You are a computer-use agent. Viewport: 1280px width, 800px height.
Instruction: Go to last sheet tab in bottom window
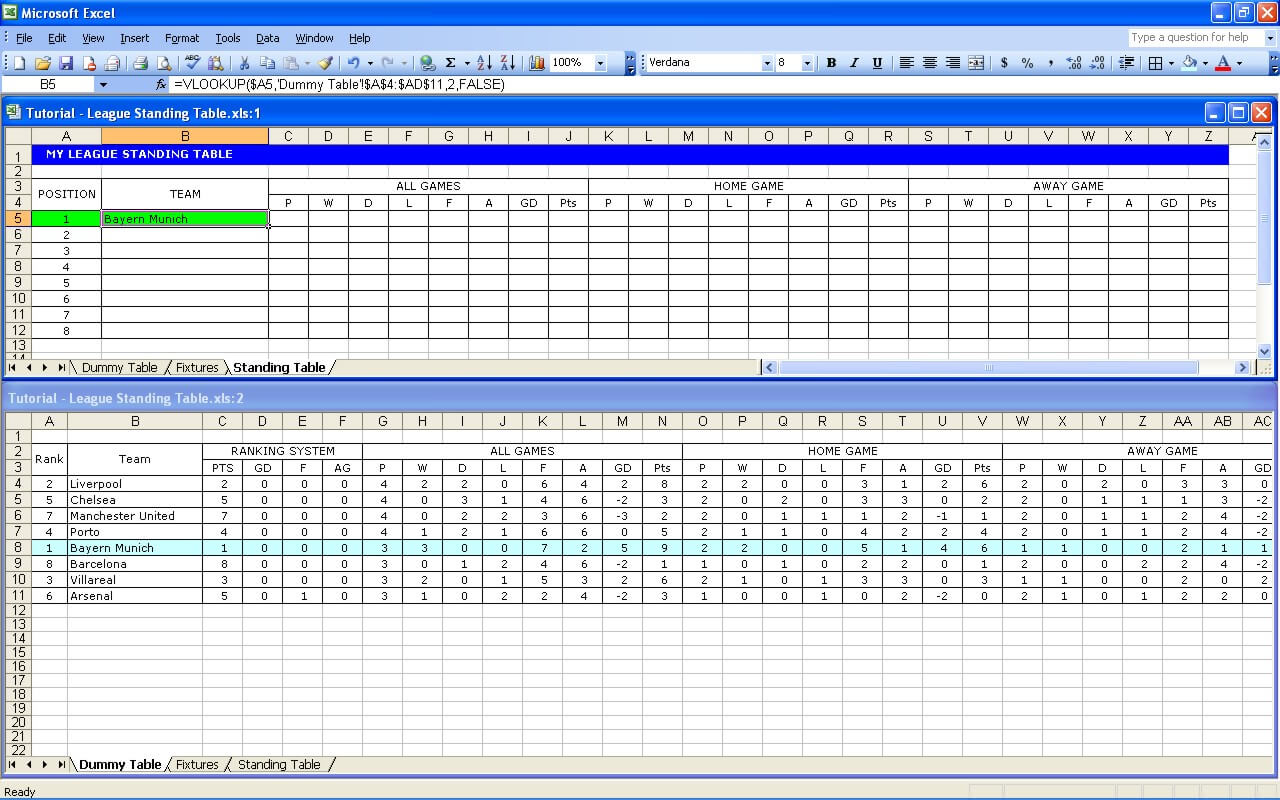62,765
